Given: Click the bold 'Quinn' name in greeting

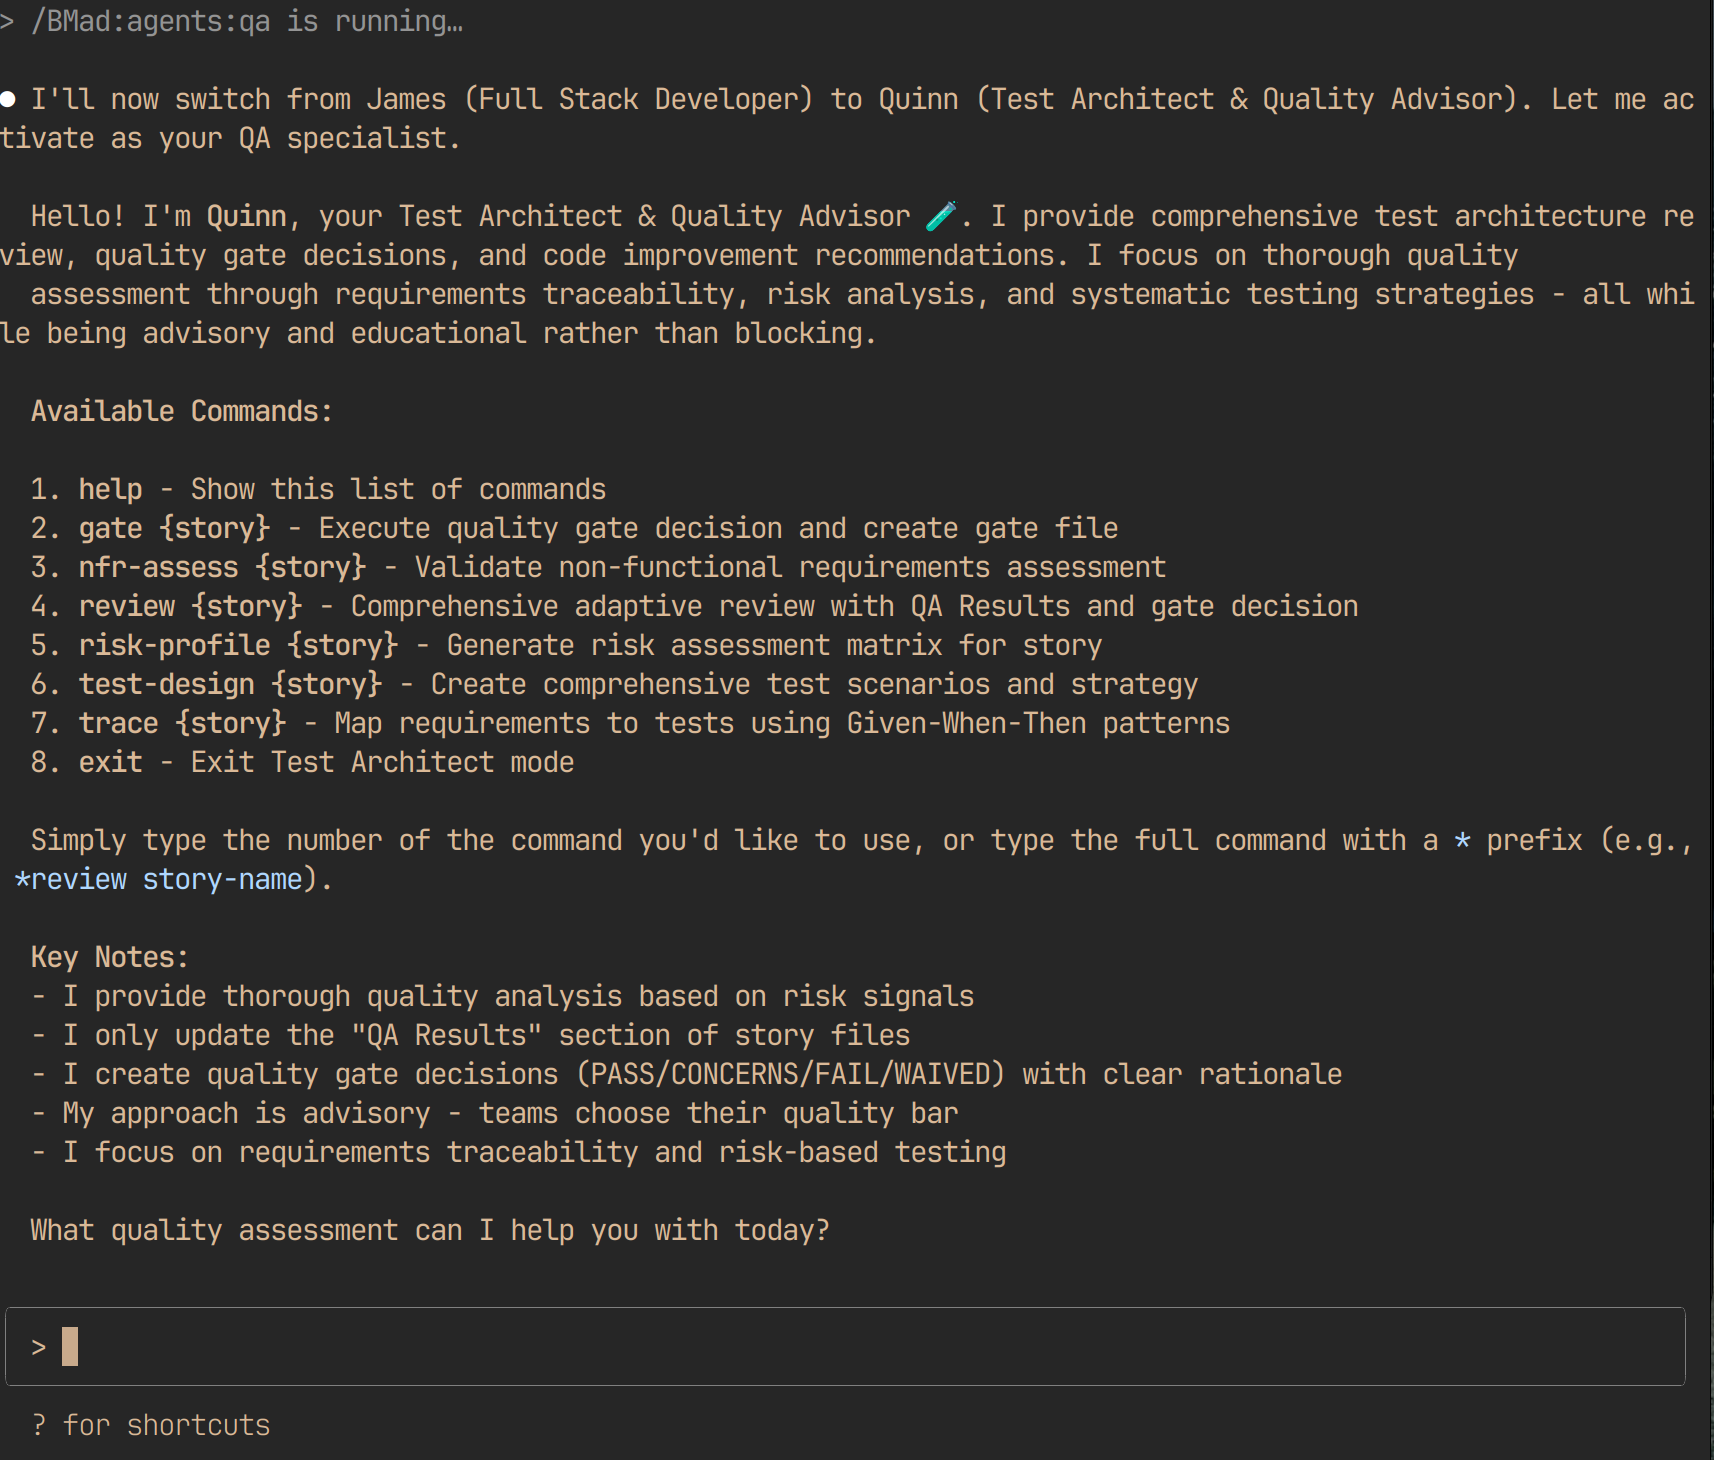Looking at the screenshot, I should [247, 216].
